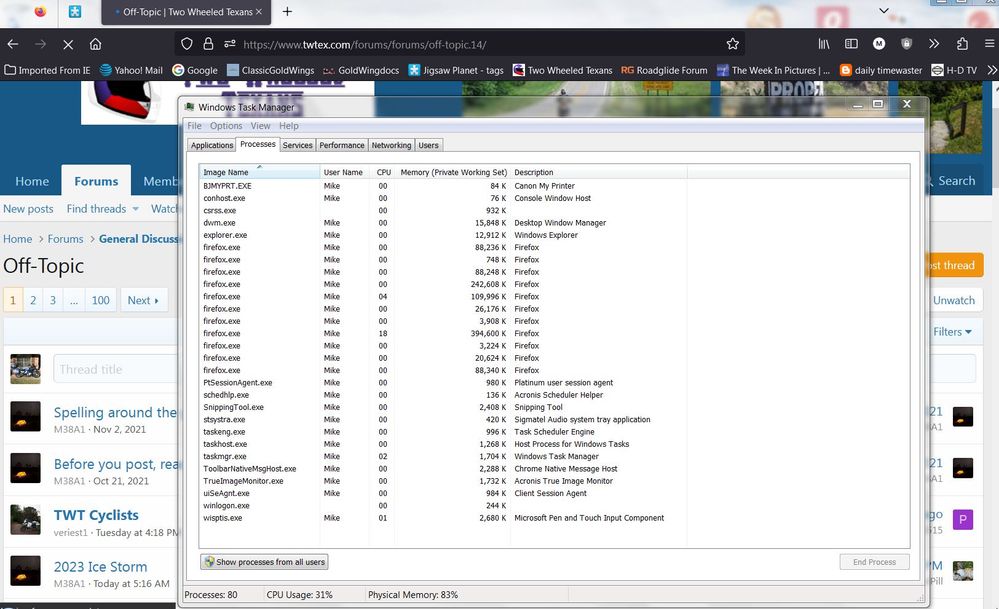Screen dimensions: 999x609
Task: Open Firefox library icon
Action: (x=824, y=44)
